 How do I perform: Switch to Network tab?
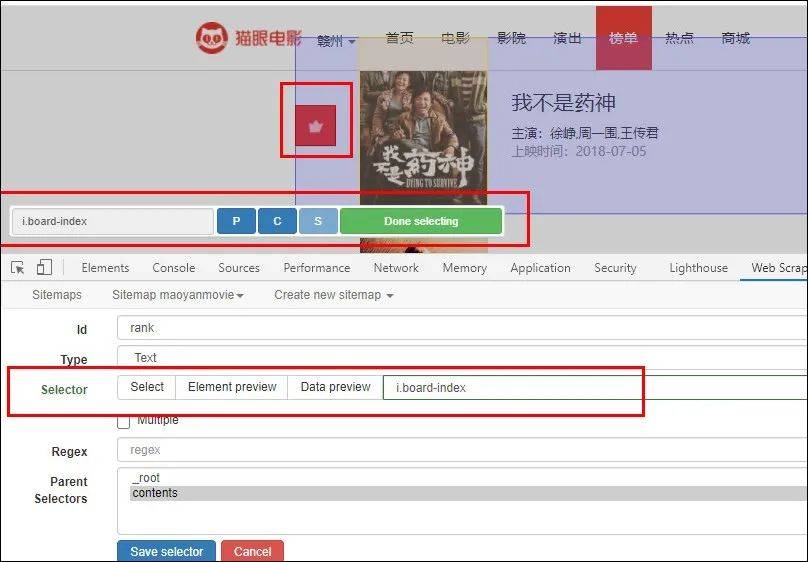(396, 268)
